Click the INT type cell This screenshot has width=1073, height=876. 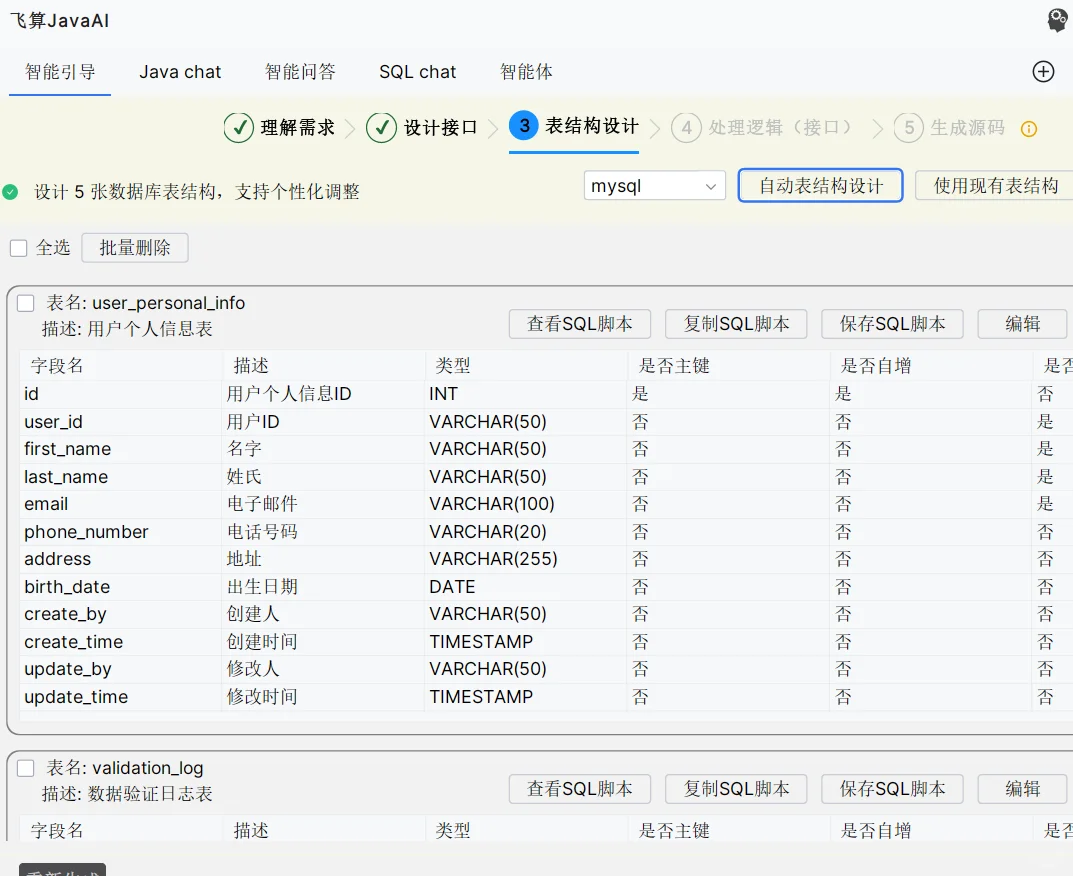point(526,394)
